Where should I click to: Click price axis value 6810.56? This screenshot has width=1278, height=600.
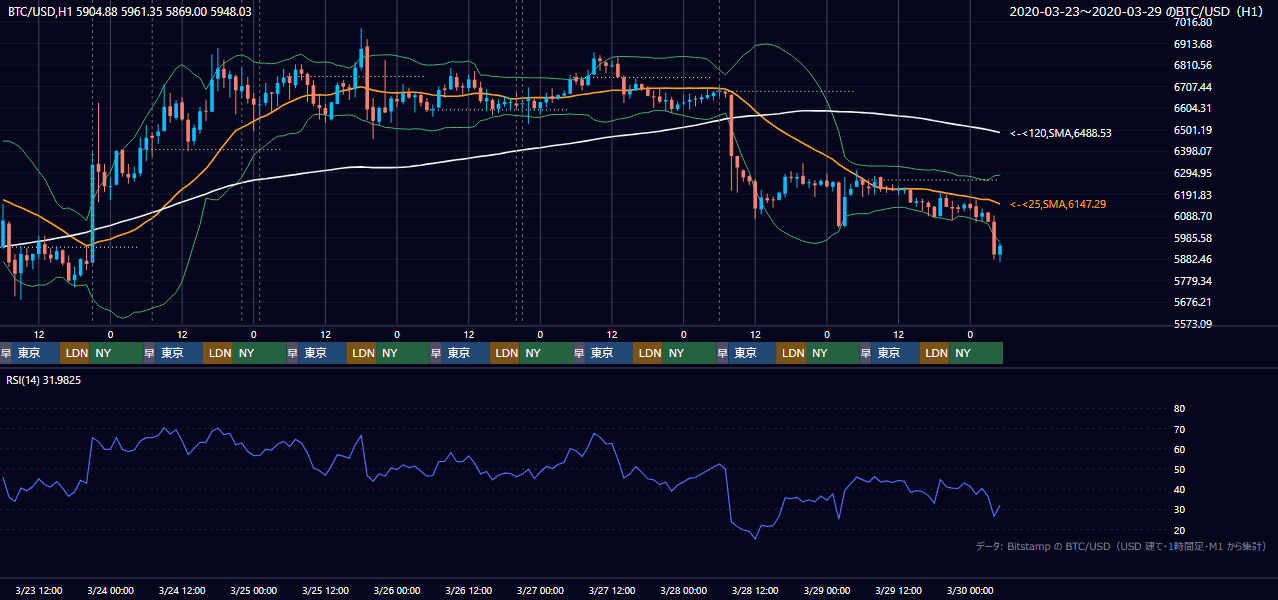tap(1193, 65)
